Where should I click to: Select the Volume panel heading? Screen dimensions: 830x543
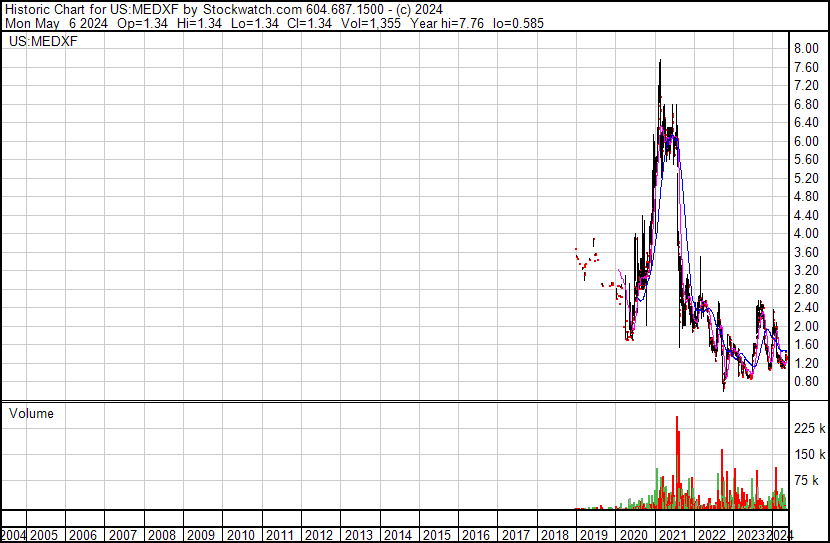click(x=31, y=413)
